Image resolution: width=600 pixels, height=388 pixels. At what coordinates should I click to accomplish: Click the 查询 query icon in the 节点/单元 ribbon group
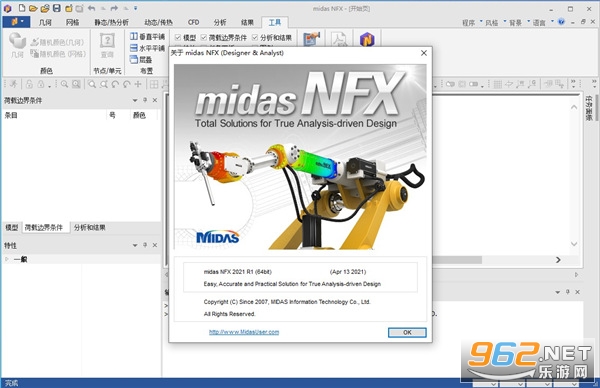pos(107,45)
